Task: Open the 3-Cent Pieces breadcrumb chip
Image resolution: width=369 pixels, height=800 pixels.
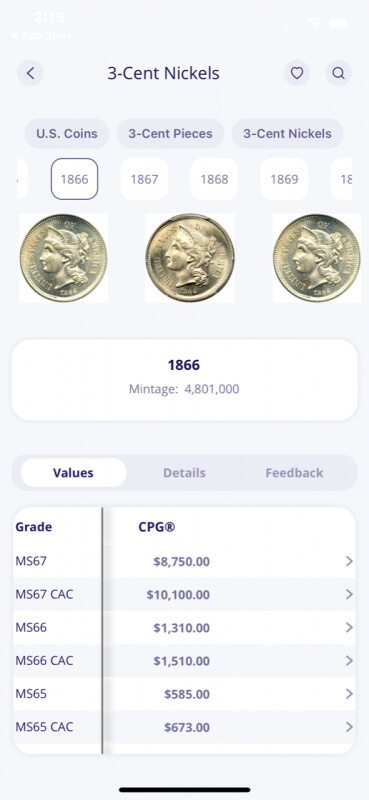Action: [170, 134]
